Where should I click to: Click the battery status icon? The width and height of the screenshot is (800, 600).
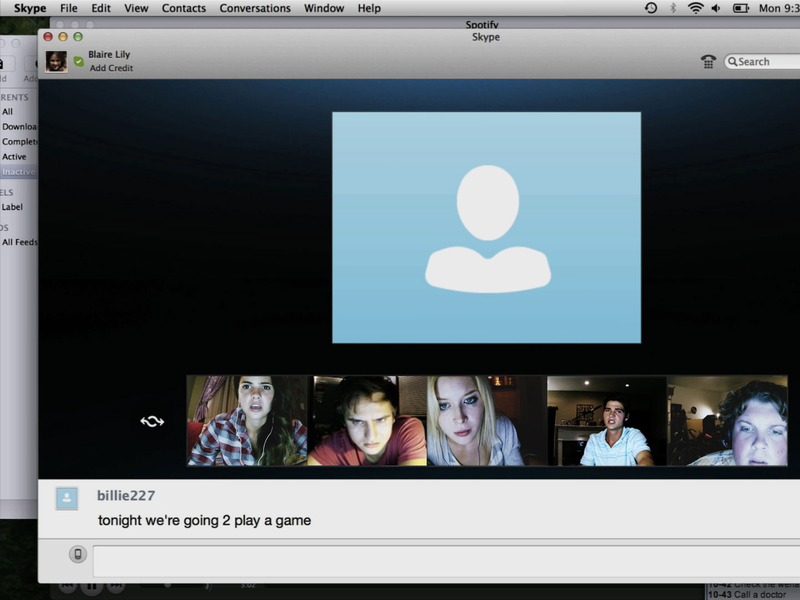tap(741, 8)
